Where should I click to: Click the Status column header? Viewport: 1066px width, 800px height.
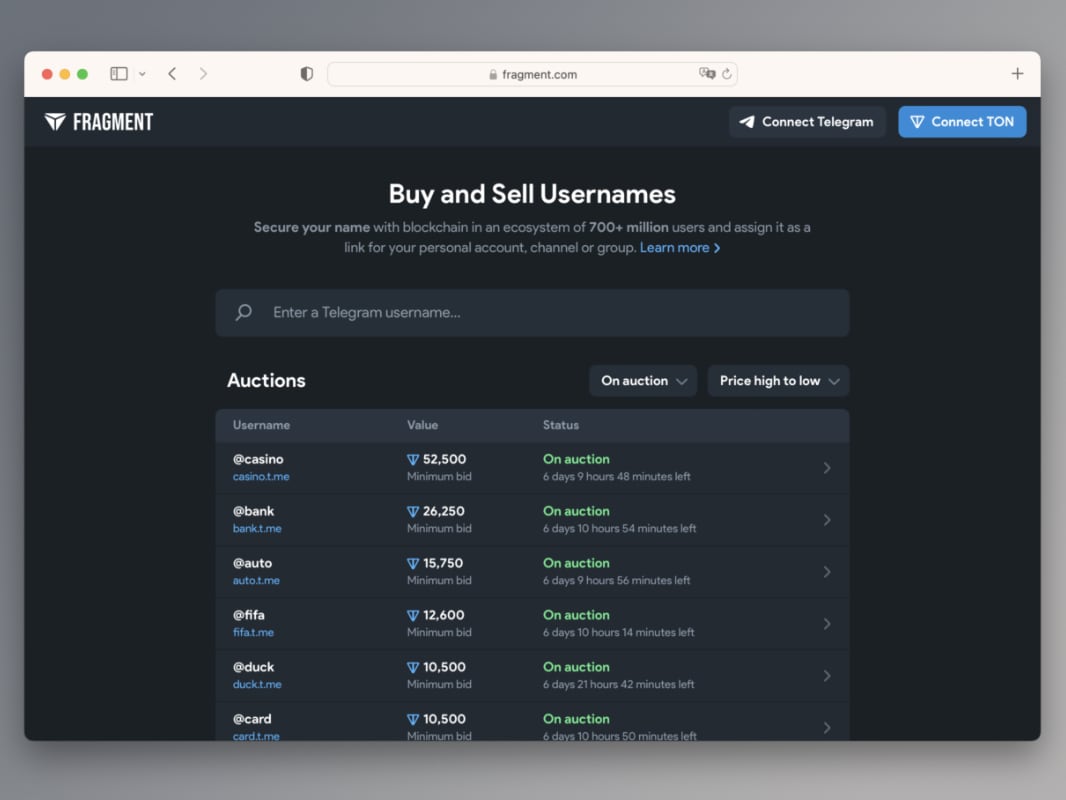tap(561, 425)
